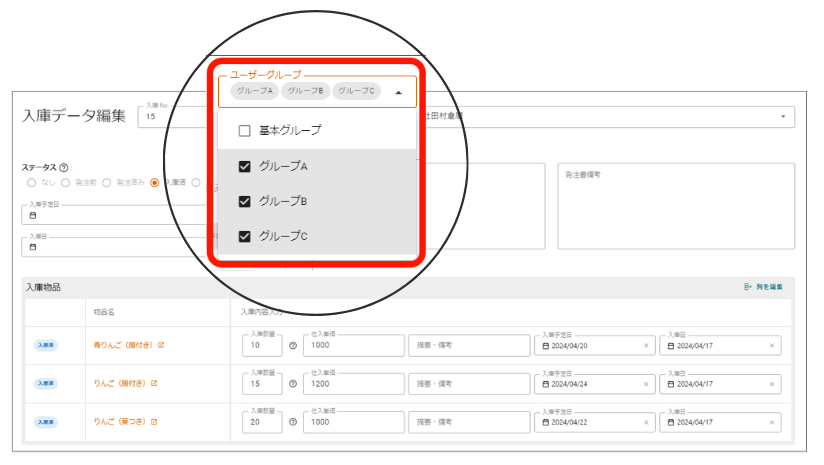Screen dimensions: 824x465
Task: Click the help icon beside ステータス
Action: coord(64,168)
